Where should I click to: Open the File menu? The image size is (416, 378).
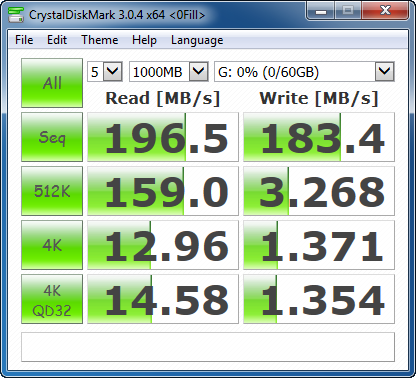[24, 40]
